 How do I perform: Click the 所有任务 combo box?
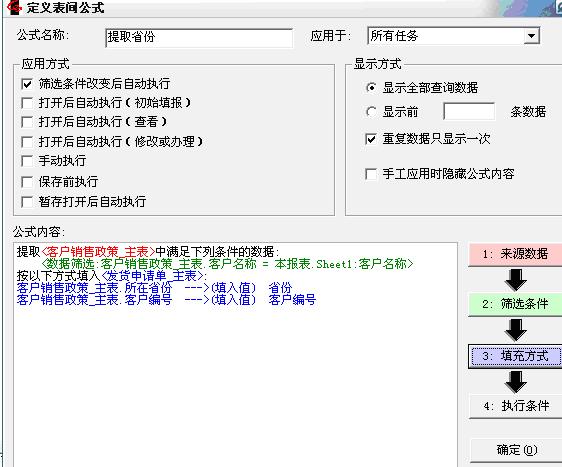[x=453, y=36]
